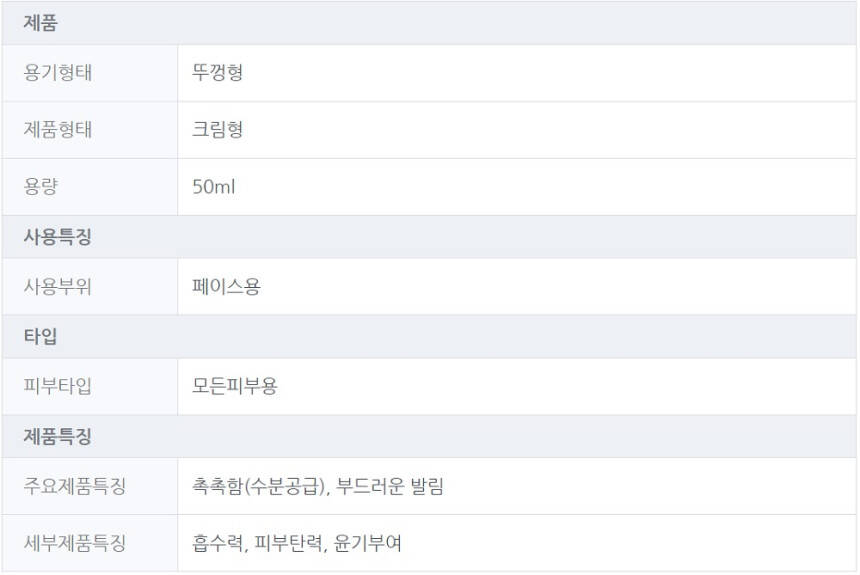This screenshot has width=860, height=575.
Task: Click the 뚜껑형 value text
Action: pos(217,73)
